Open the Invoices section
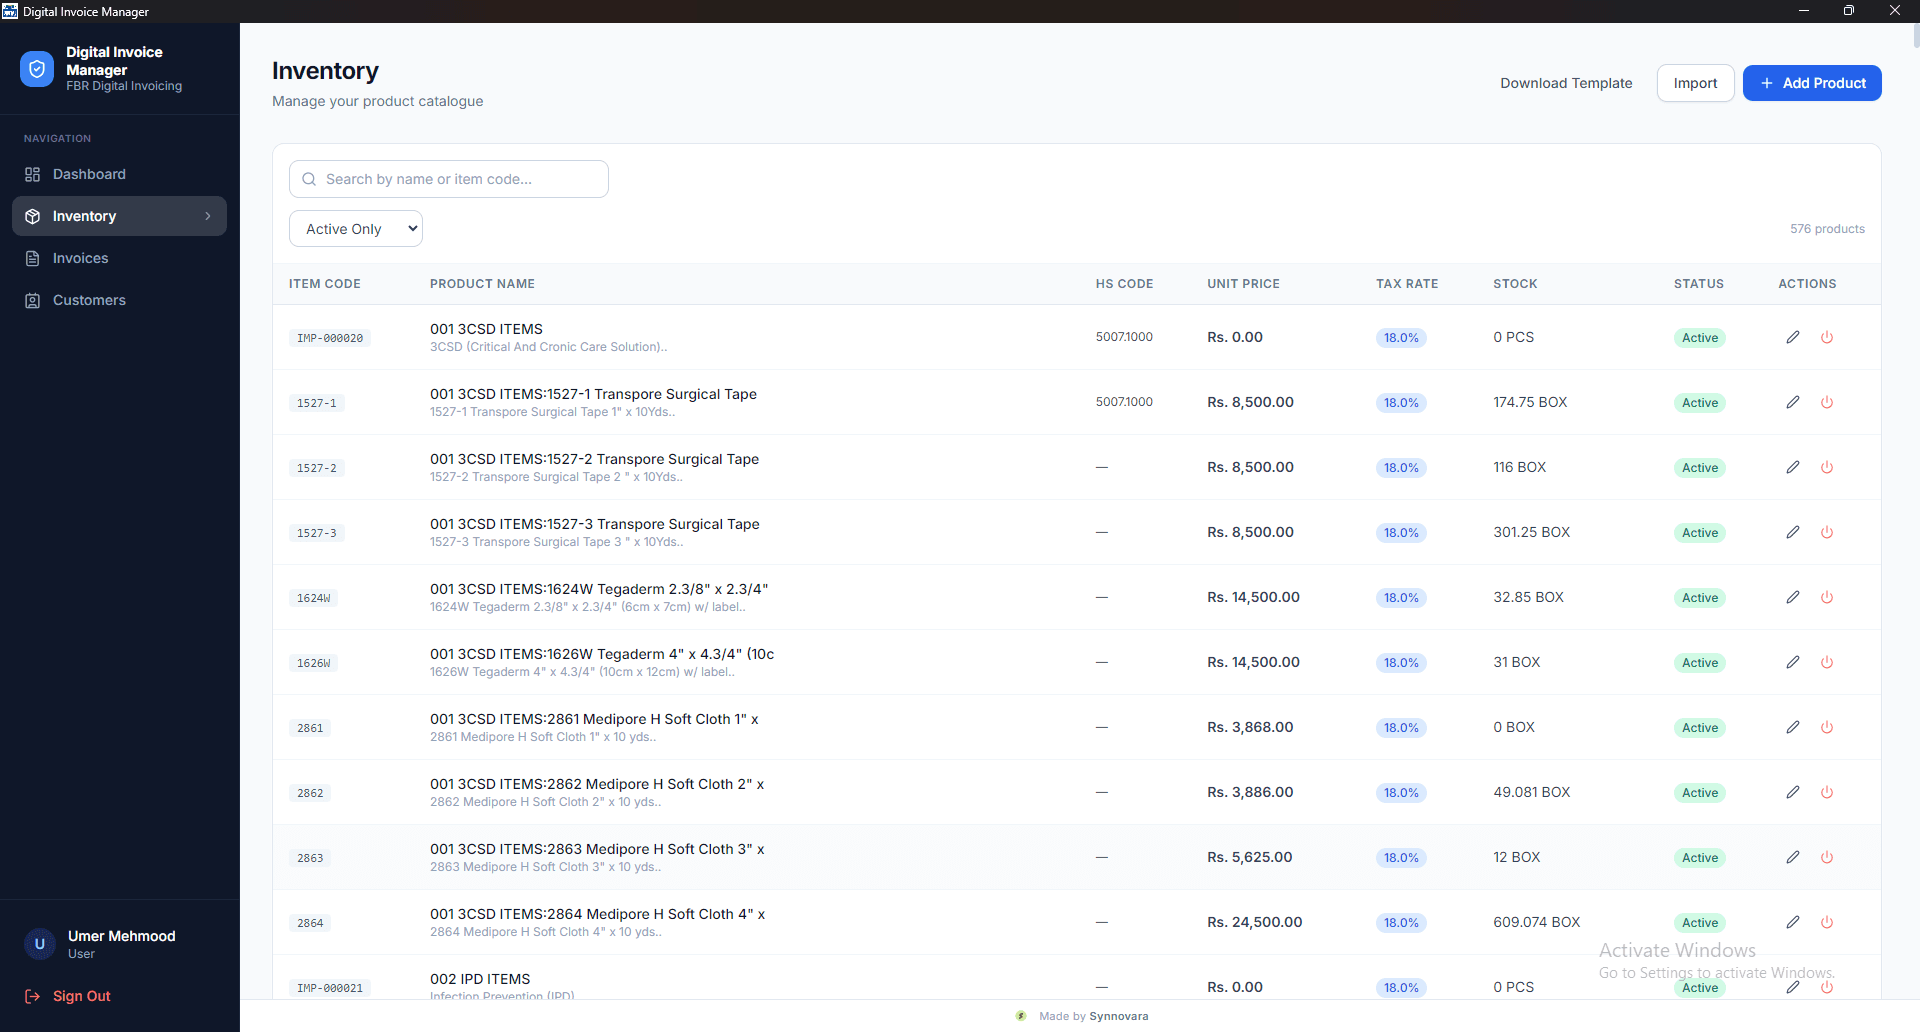1920x1032 pixels. [119, 258]
